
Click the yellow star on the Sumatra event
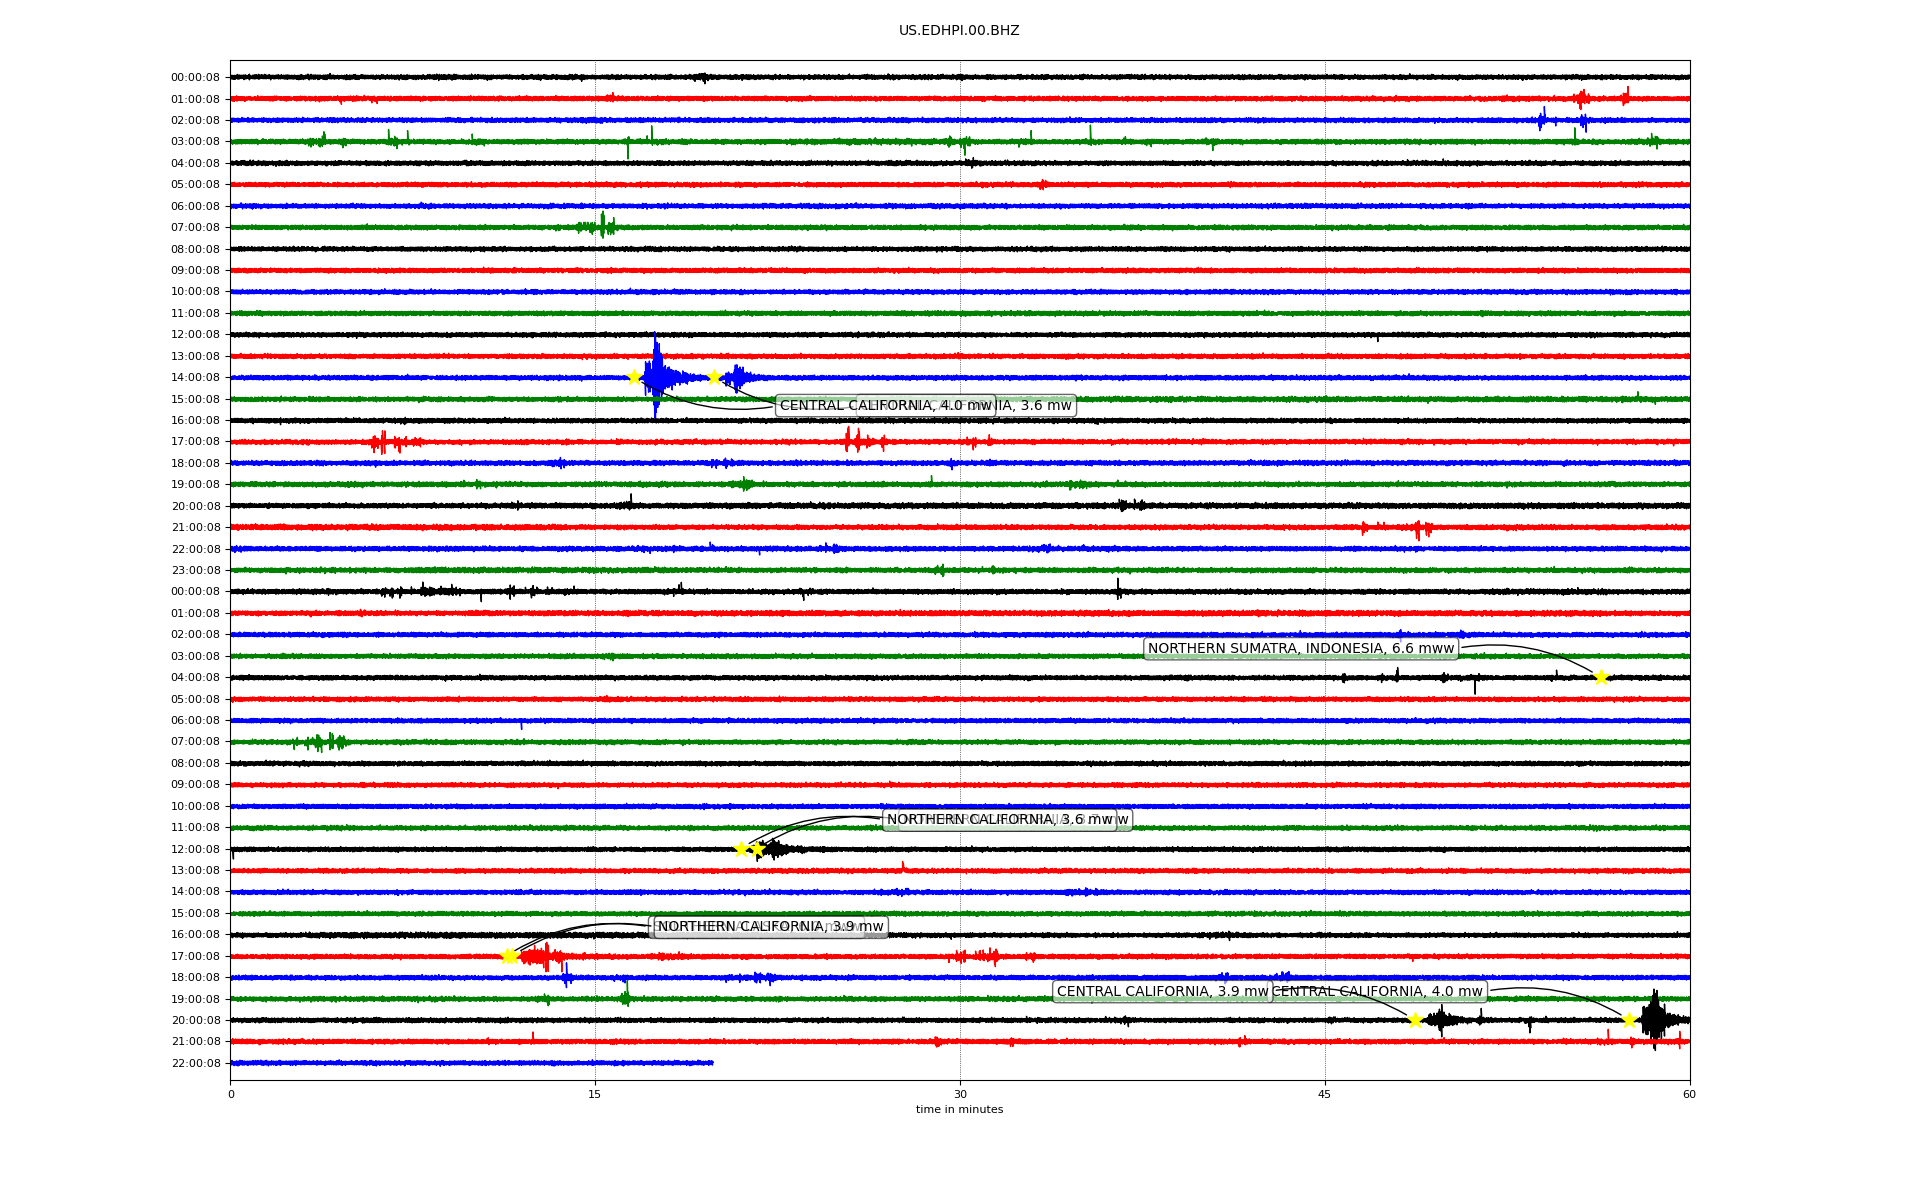point(1601,677)
